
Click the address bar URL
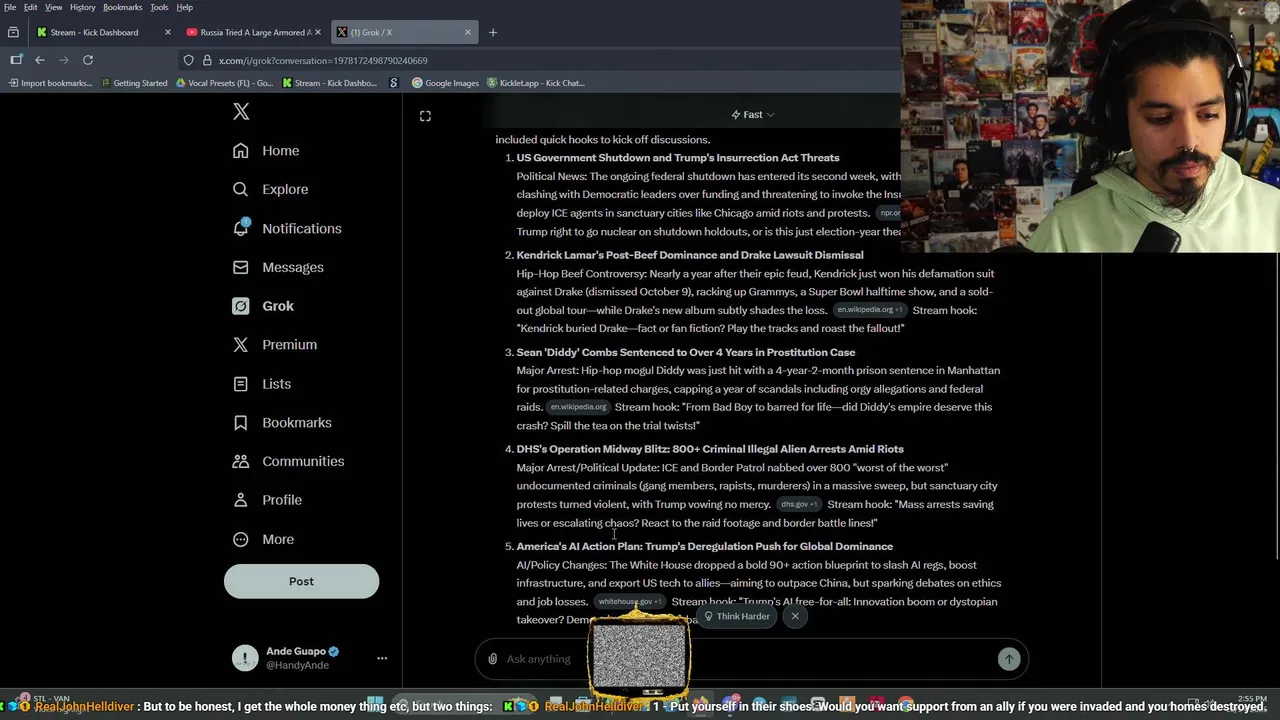[x=322, y=61]
